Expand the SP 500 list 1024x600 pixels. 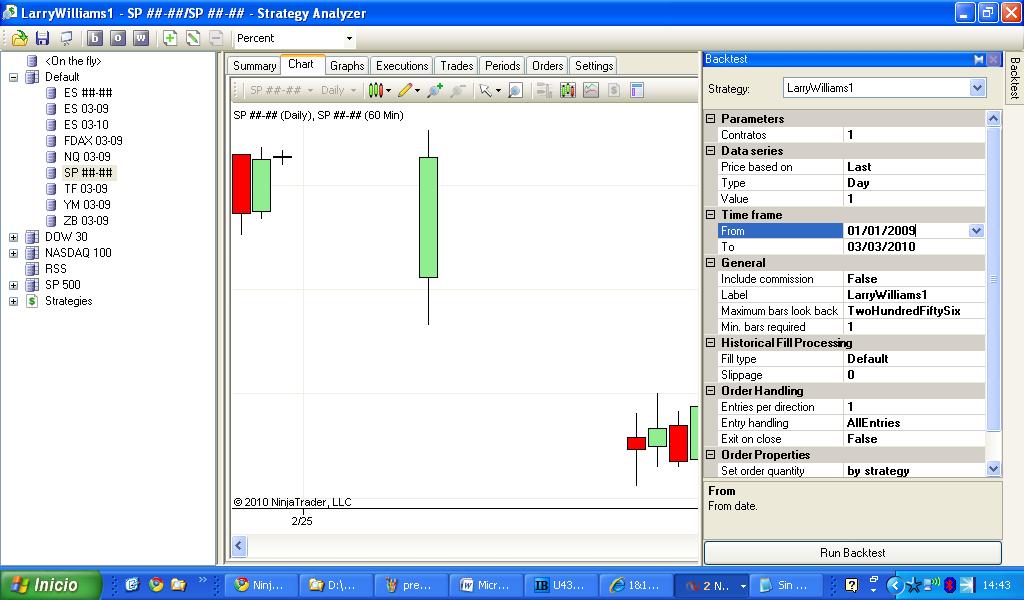tap(13, 285)
